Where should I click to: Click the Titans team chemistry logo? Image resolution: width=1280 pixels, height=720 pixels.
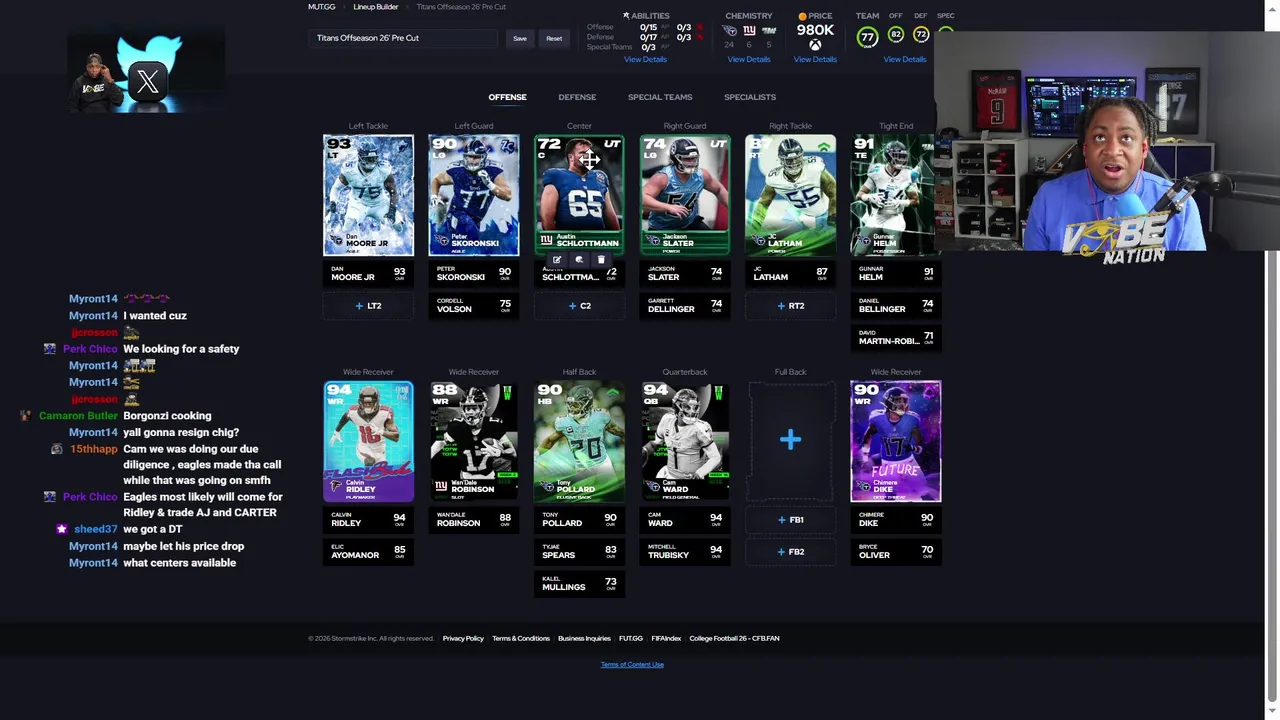(729, 31)
